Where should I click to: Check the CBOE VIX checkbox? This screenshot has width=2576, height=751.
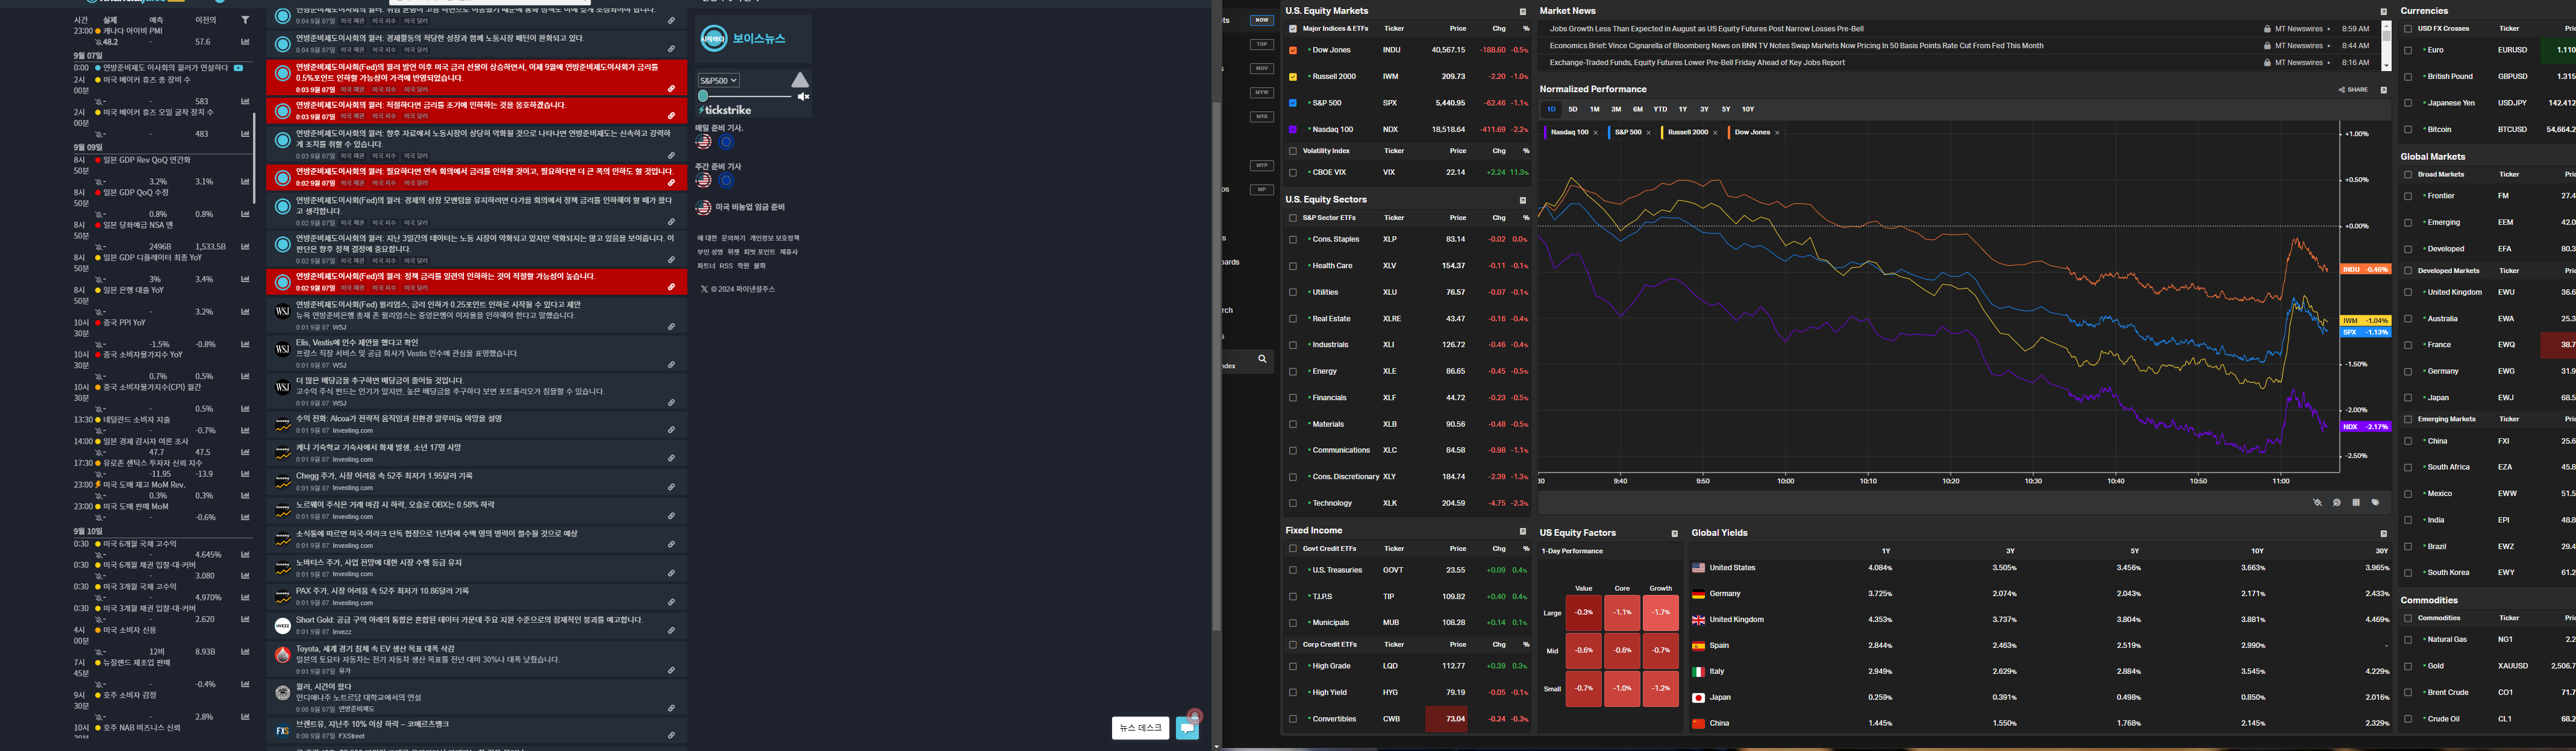[x=1293, y=173]
